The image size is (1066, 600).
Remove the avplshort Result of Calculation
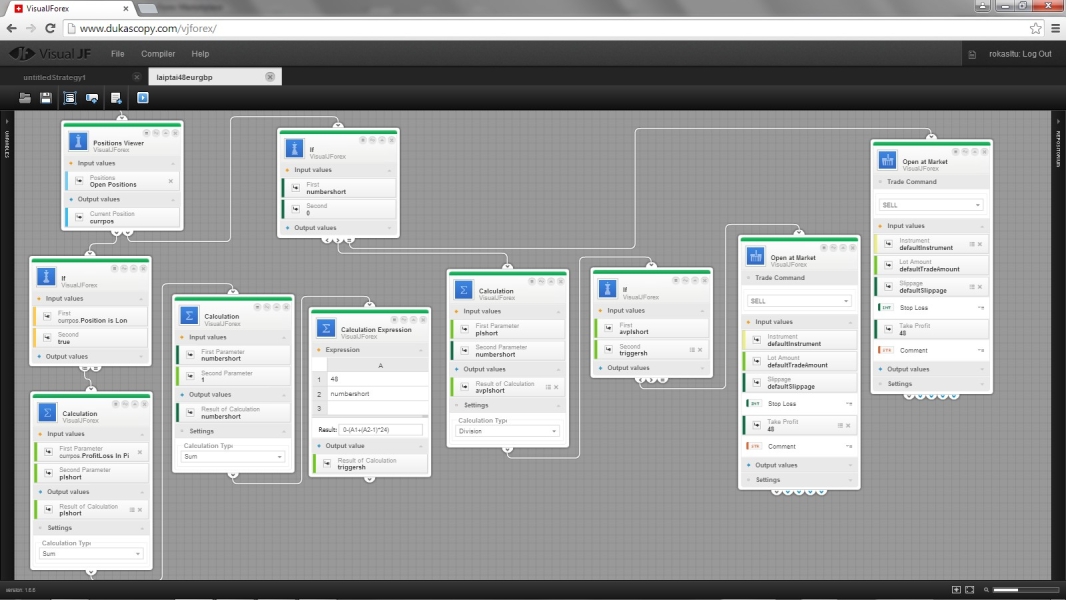click(556, 387)
